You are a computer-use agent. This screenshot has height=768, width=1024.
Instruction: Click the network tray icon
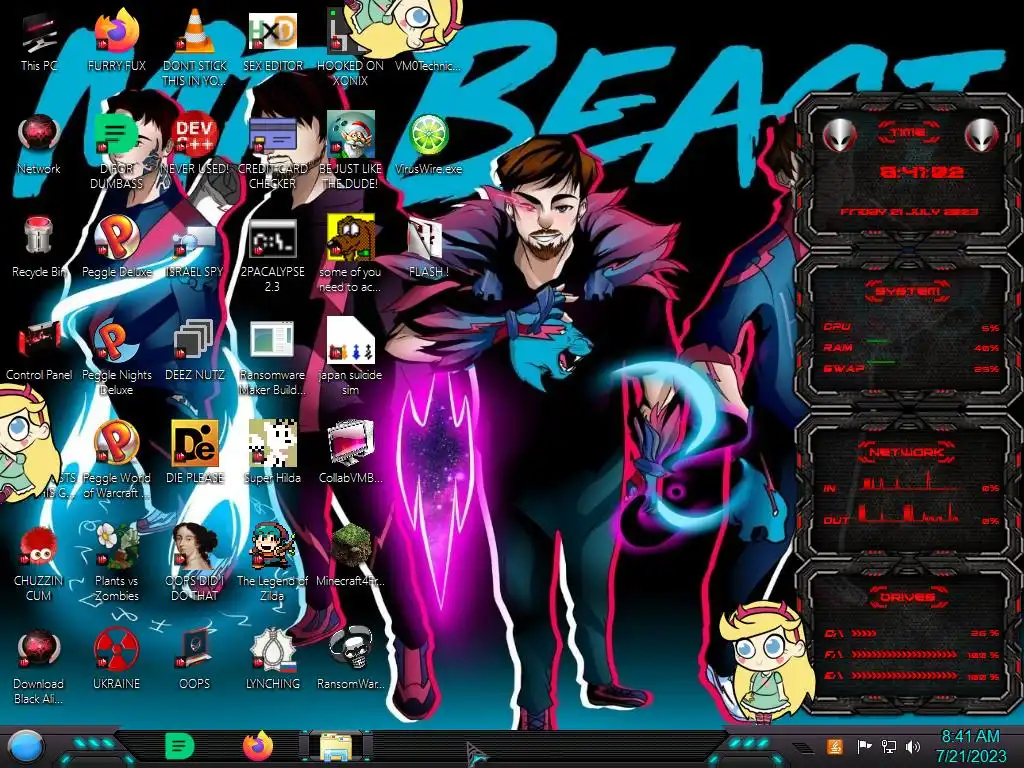(x=889, y=746)
